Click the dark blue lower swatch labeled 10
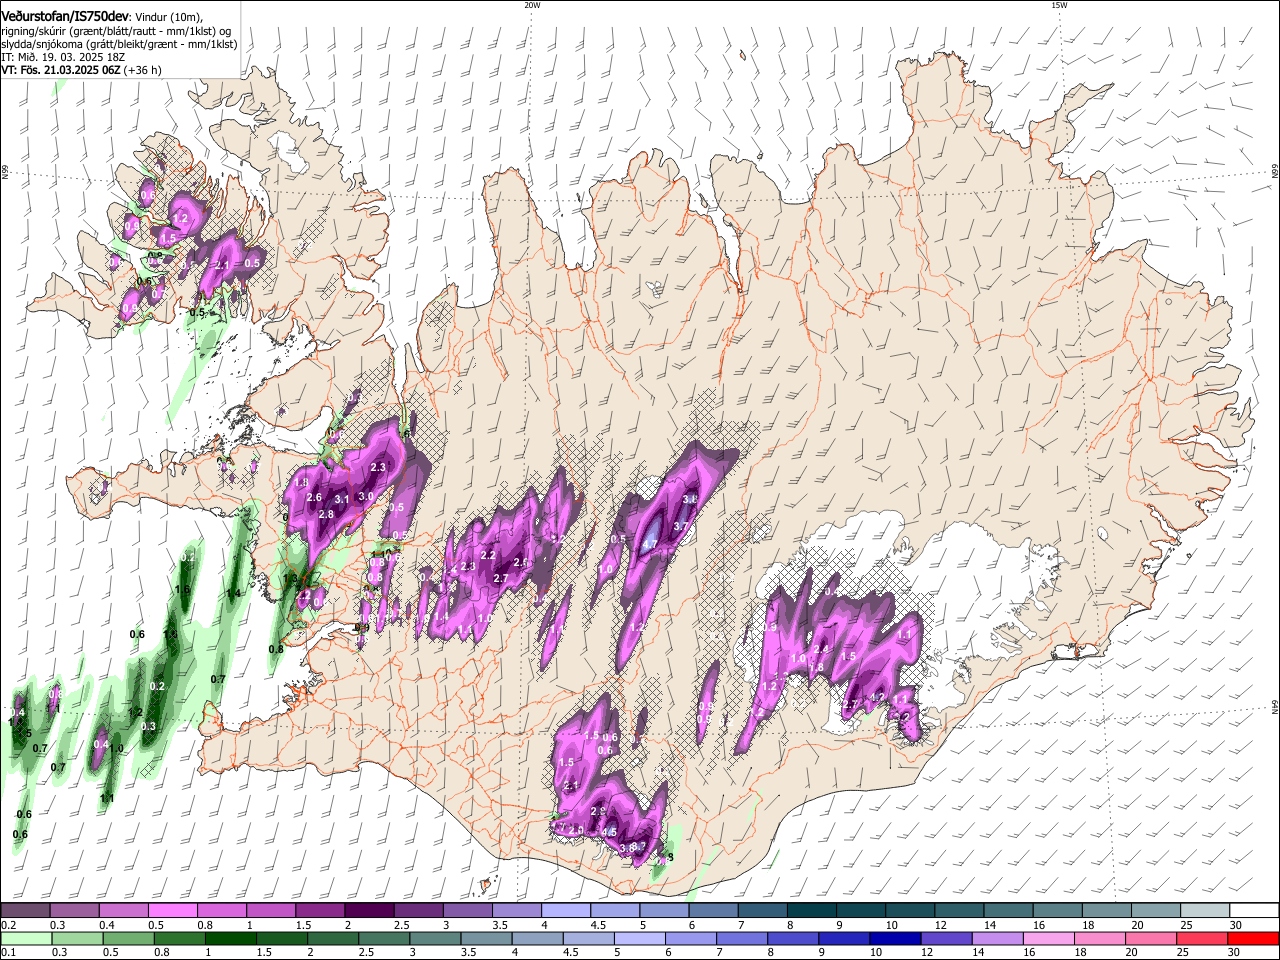Screen dimensions: 1280x960 (894, 938)
